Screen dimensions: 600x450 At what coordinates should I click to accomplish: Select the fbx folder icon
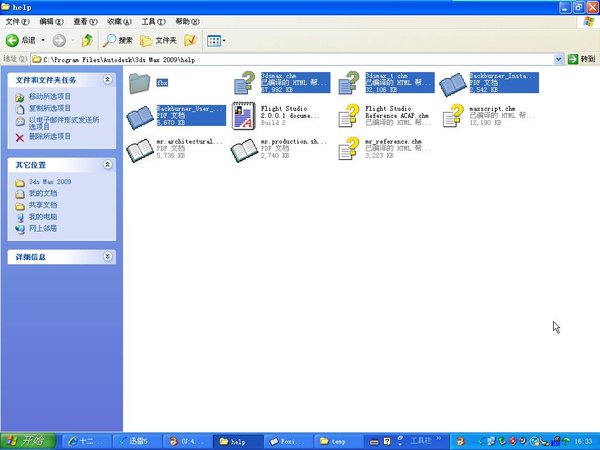point(139,83)
